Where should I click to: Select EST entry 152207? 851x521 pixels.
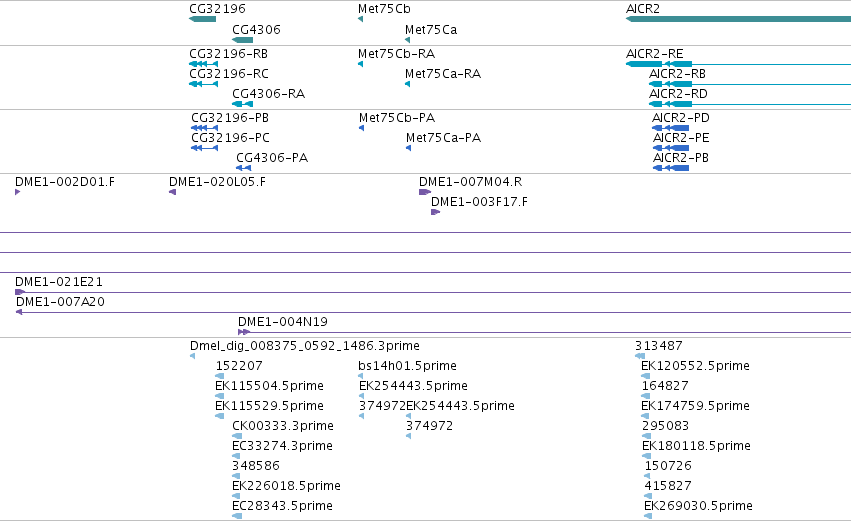click(239, 366)
